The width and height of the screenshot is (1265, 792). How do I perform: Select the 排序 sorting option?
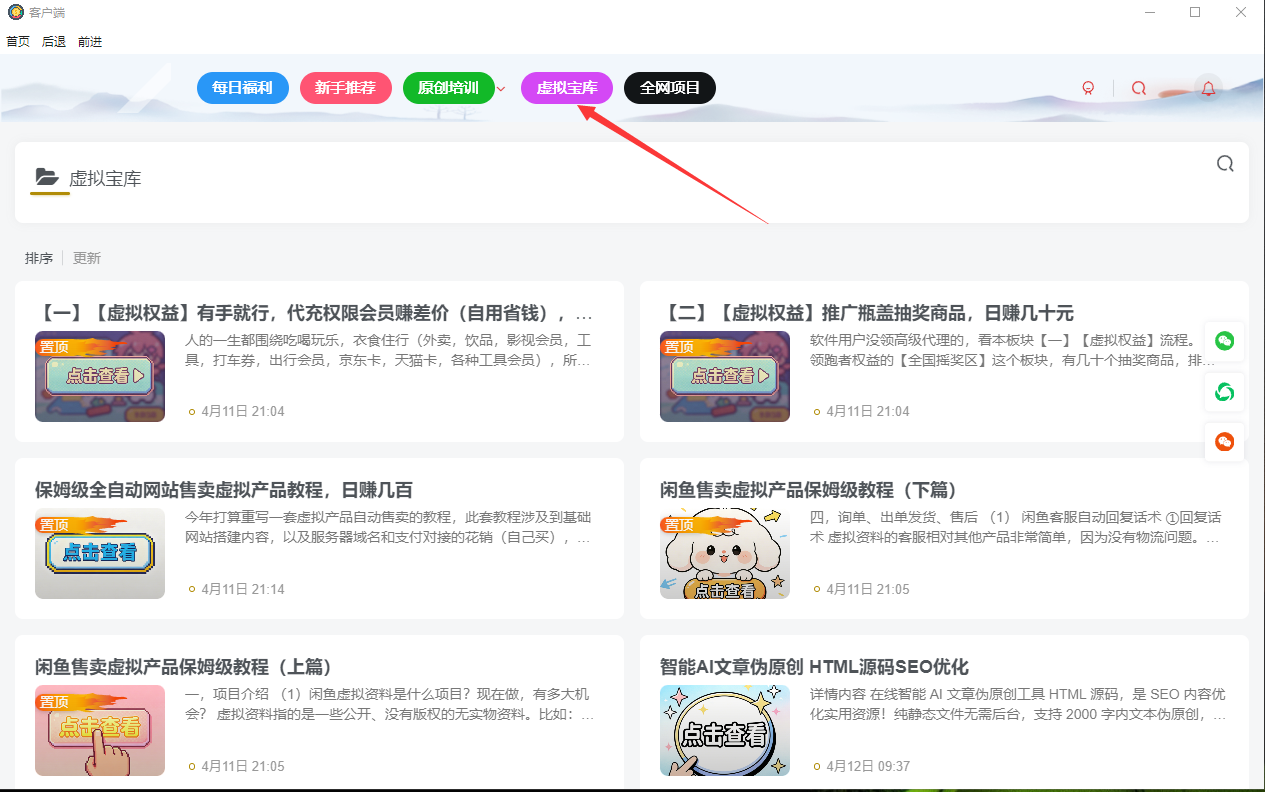(39, 257)
